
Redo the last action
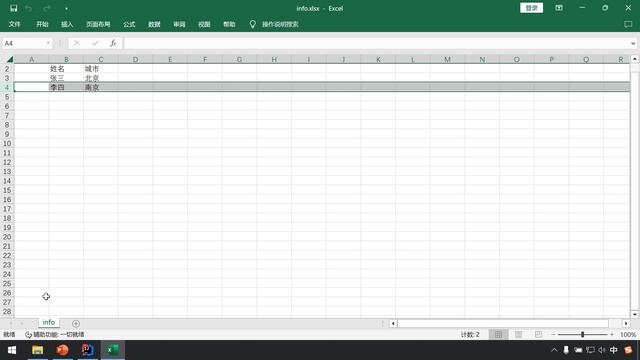[x=47, y=8]
